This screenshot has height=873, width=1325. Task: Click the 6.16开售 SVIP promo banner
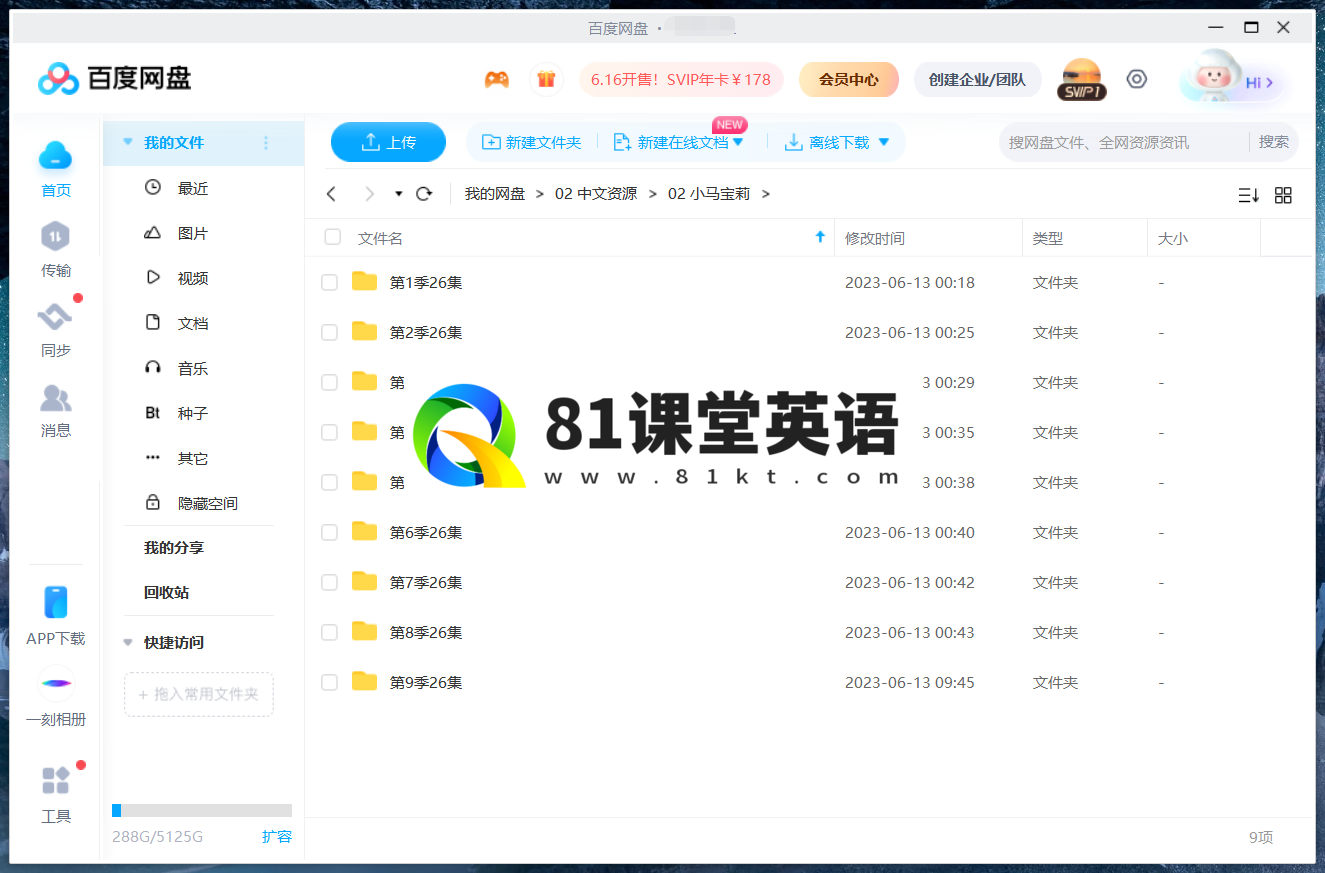point(681,80)
